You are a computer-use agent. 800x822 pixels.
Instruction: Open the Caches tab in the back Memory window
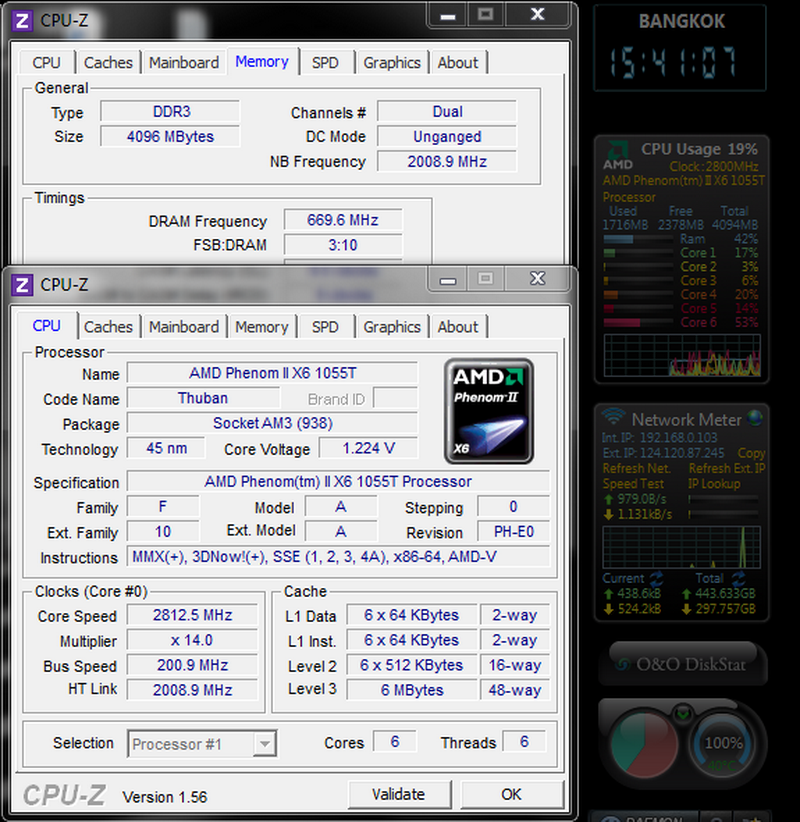[109, 62]
